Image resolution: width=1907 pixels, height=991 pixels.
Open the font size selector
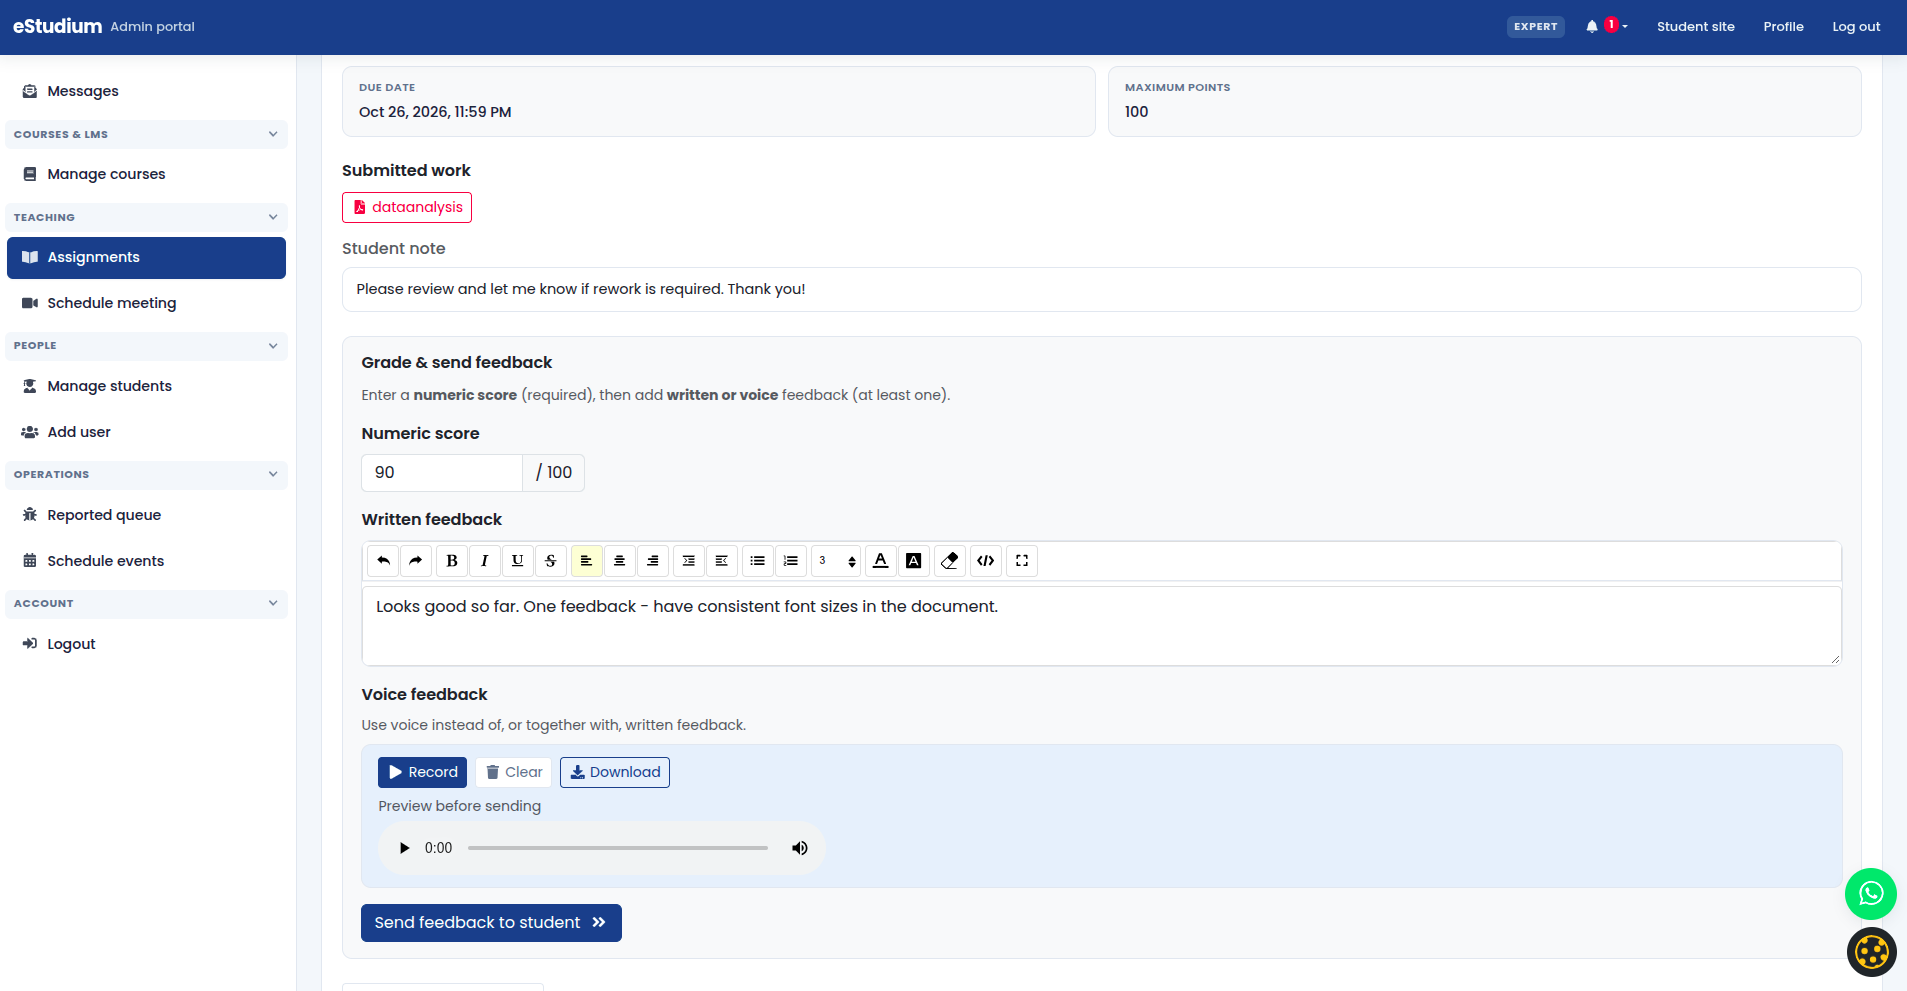pos(836,561)
